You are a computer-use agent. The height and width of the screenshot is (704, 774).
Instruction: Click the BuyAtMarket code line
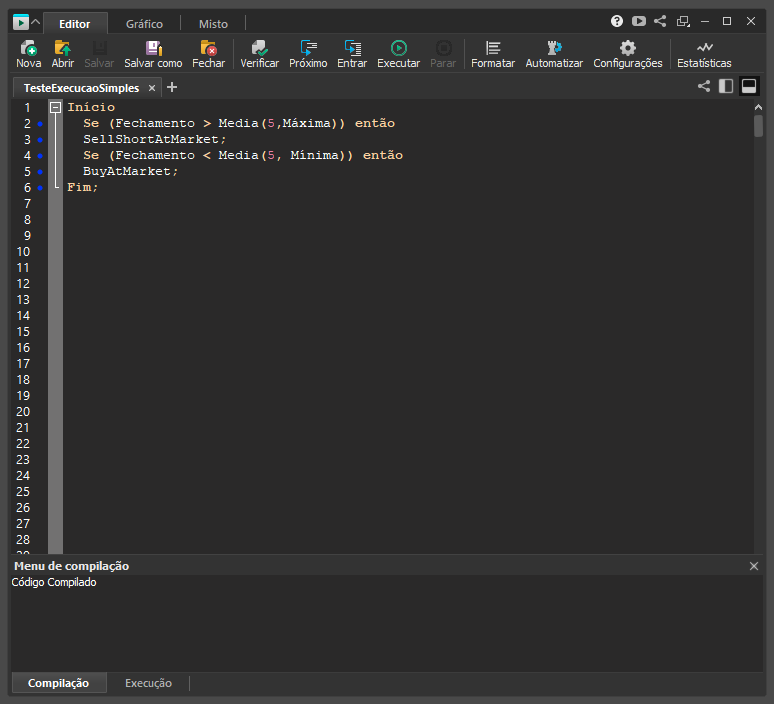(130, 171)
